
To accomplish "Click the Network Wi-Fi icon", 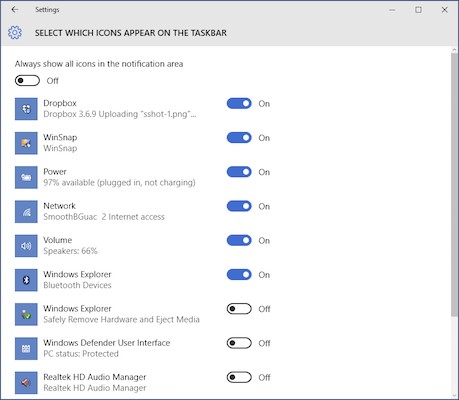I will 26,211.
